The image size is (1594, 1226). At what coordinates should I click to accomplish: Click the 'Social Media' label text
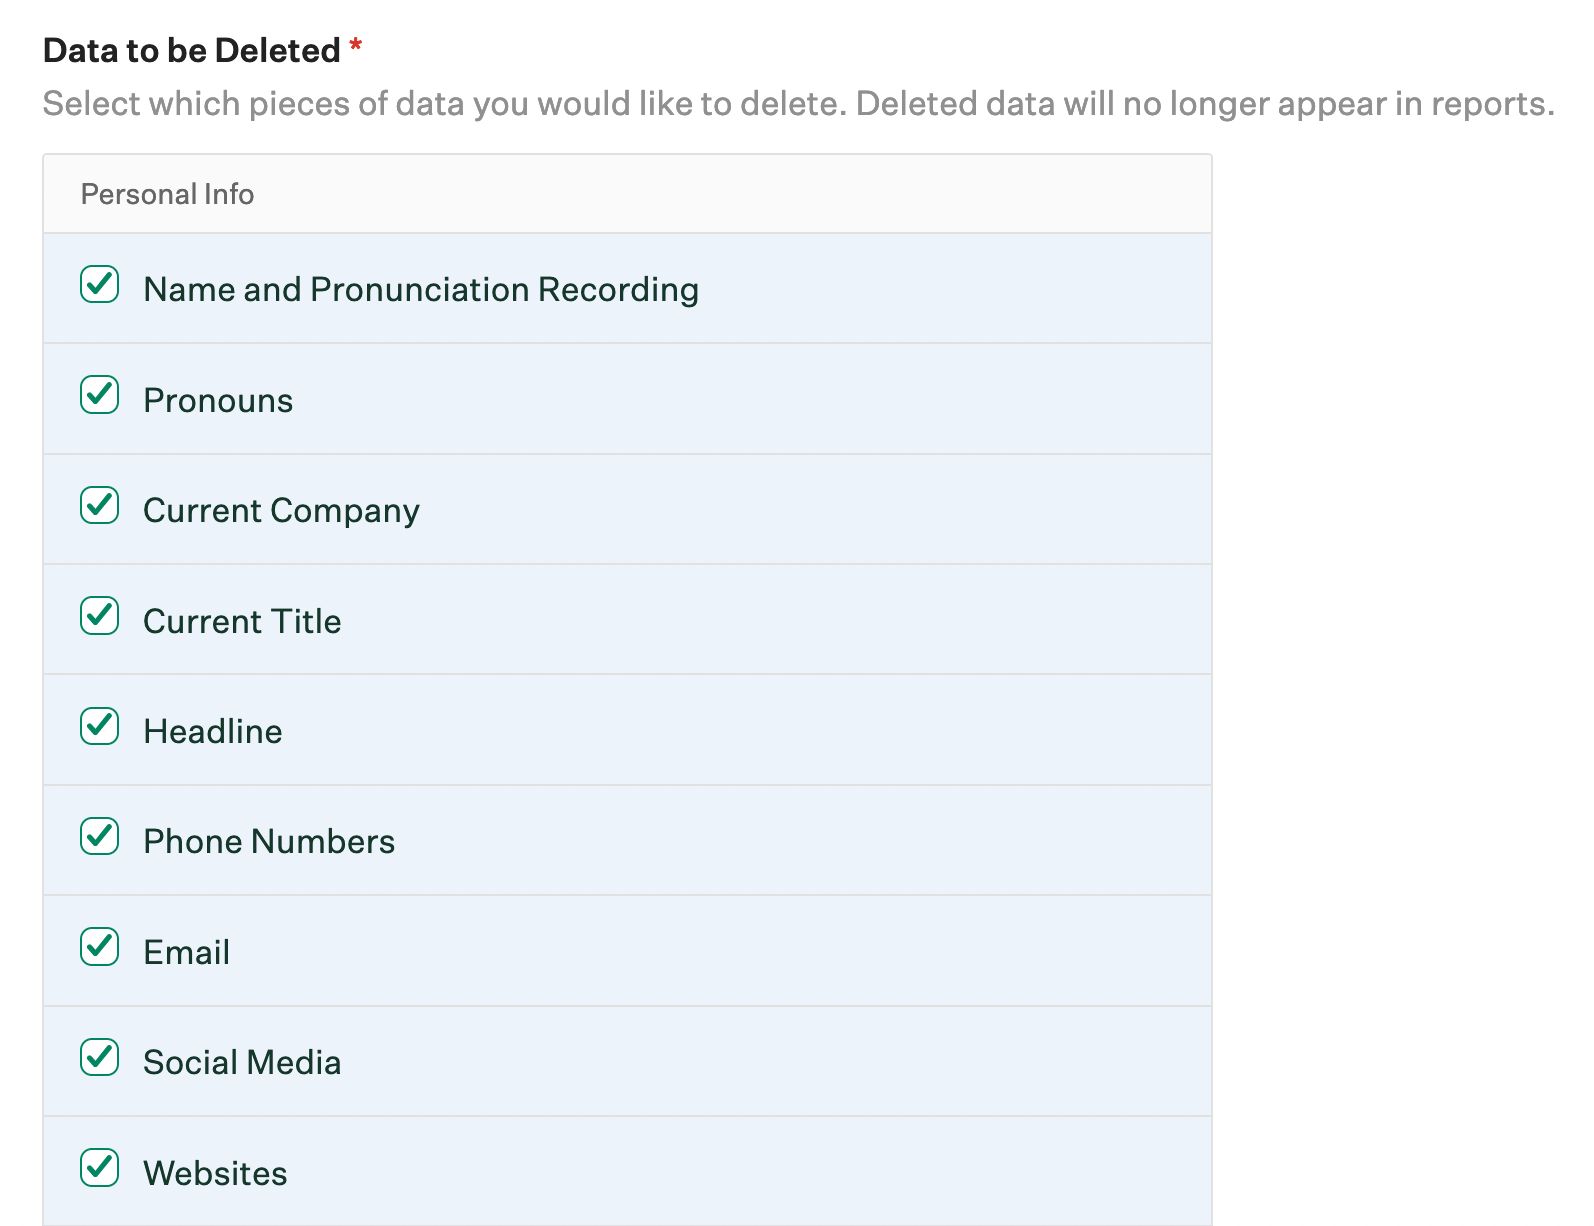click(x=242, y=1063)
